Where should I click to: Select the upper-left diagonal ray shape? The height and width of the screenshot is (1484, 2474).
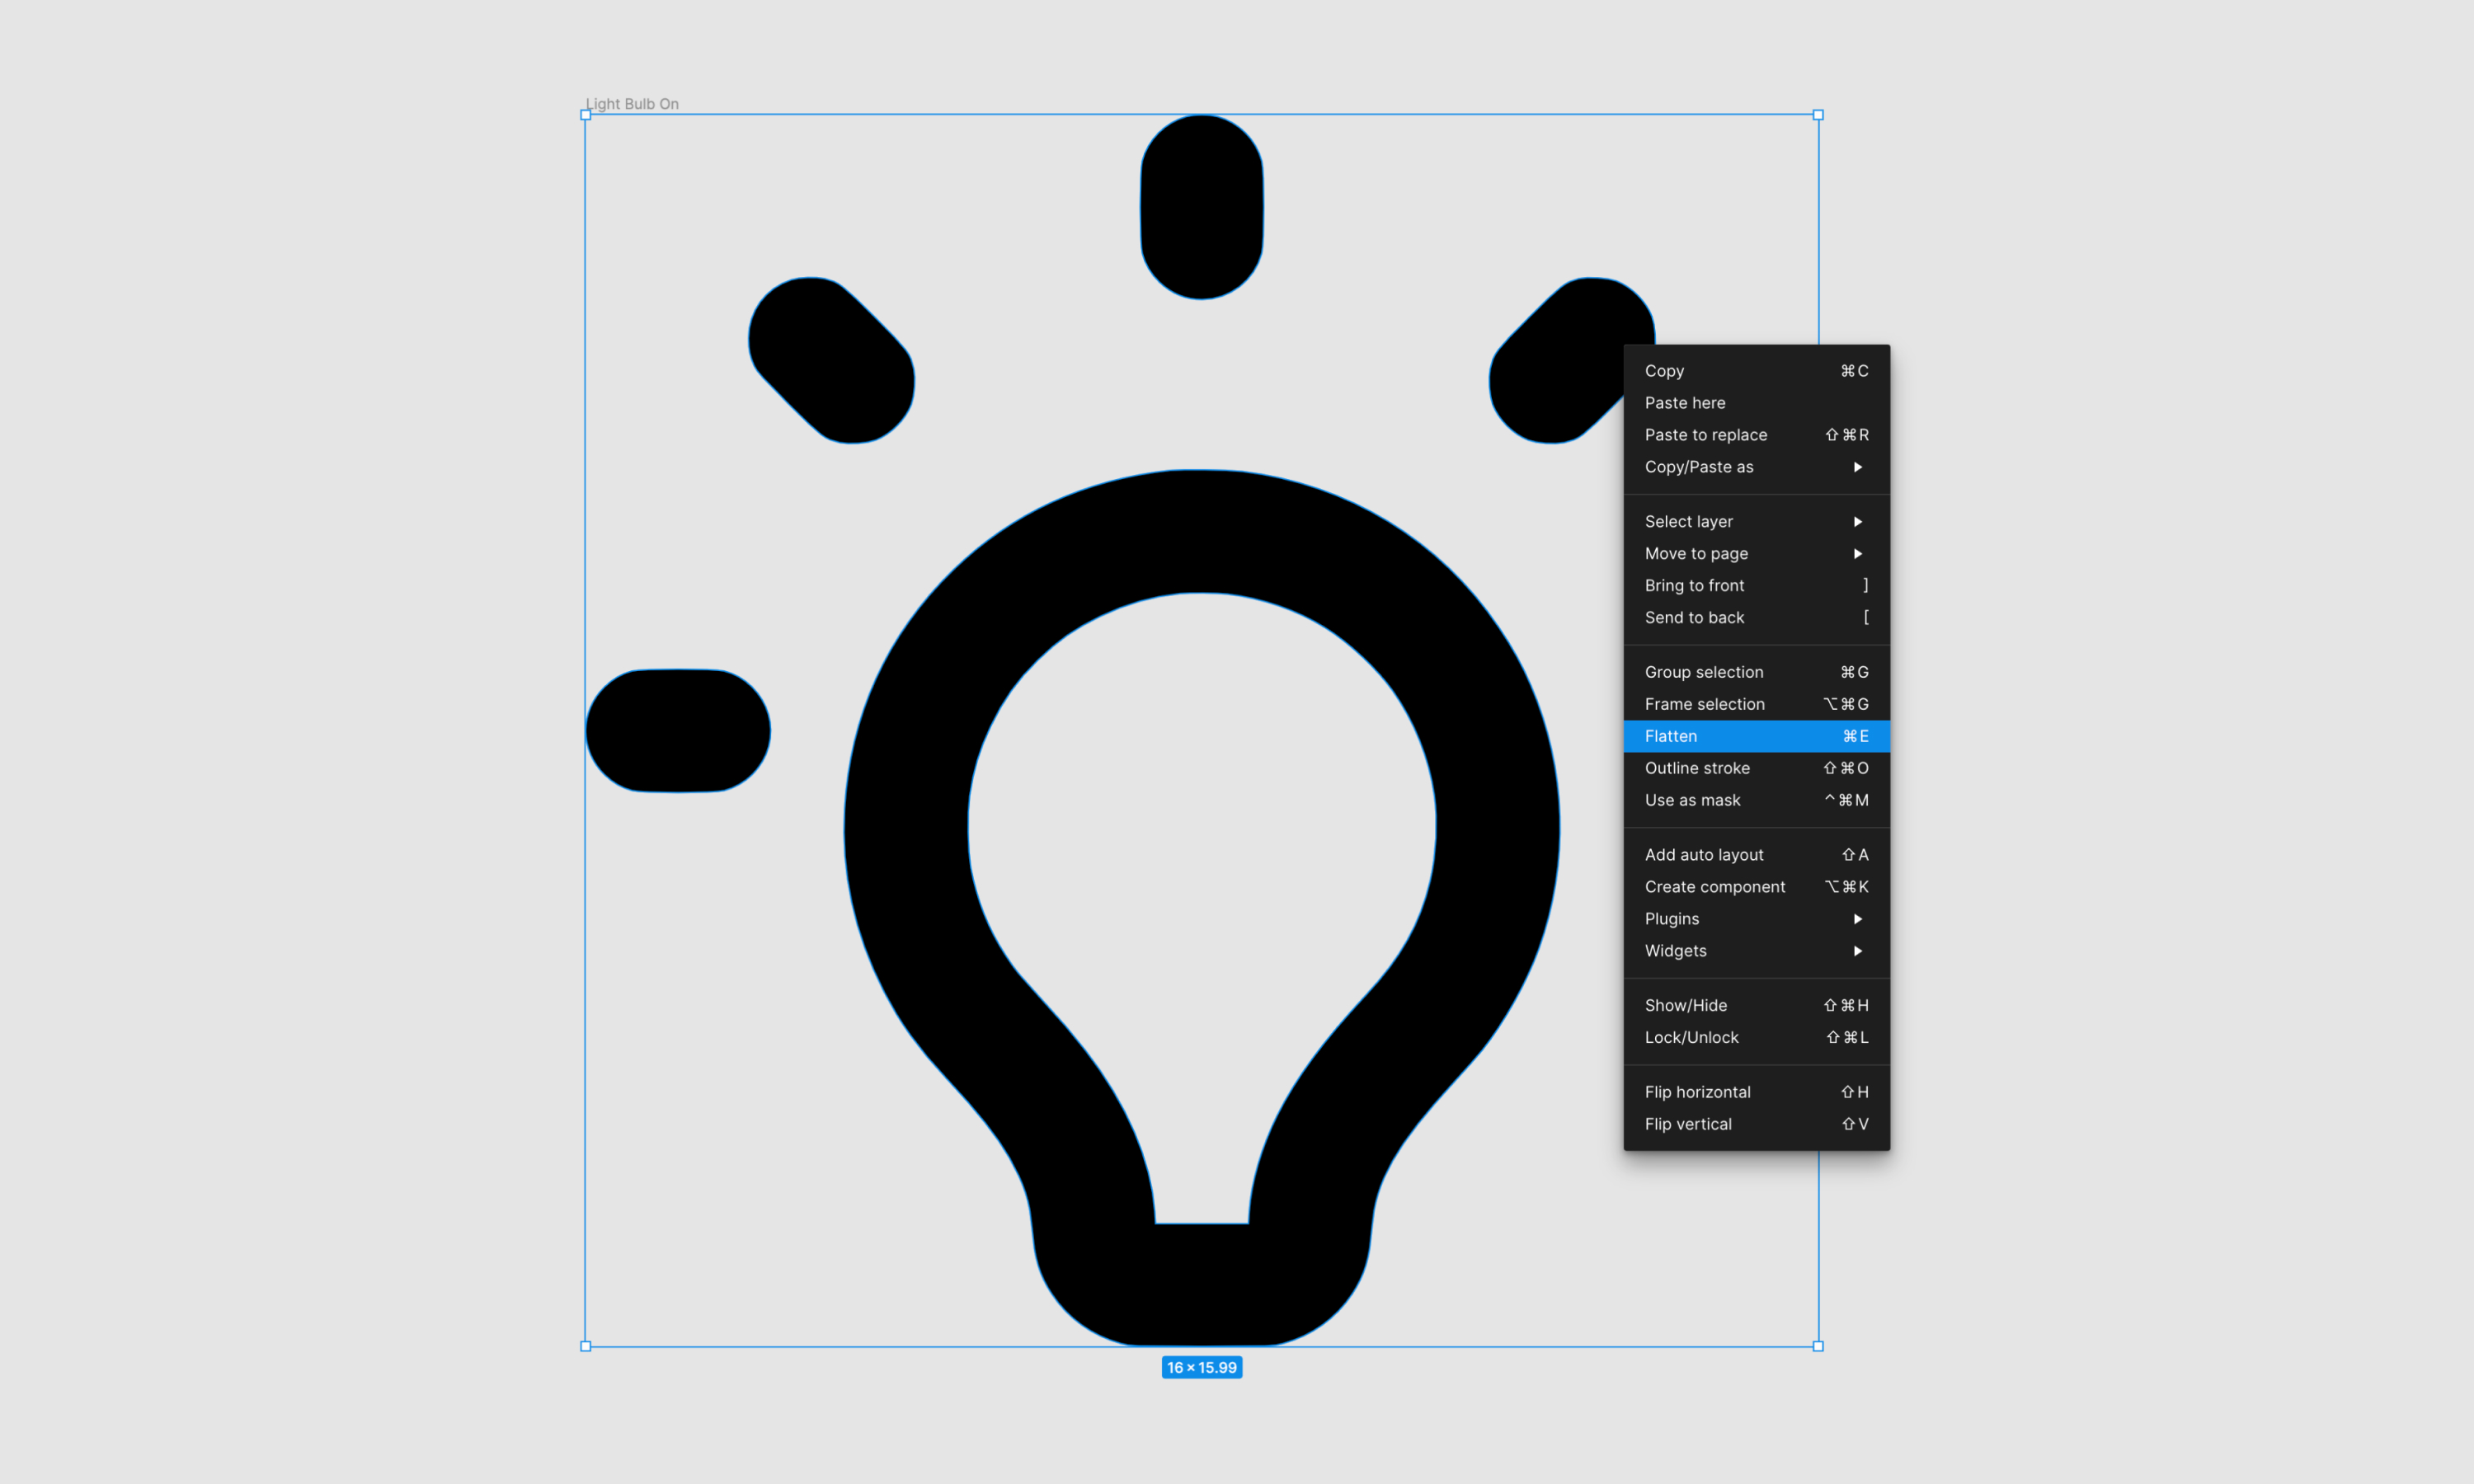[x=831, y=360]
